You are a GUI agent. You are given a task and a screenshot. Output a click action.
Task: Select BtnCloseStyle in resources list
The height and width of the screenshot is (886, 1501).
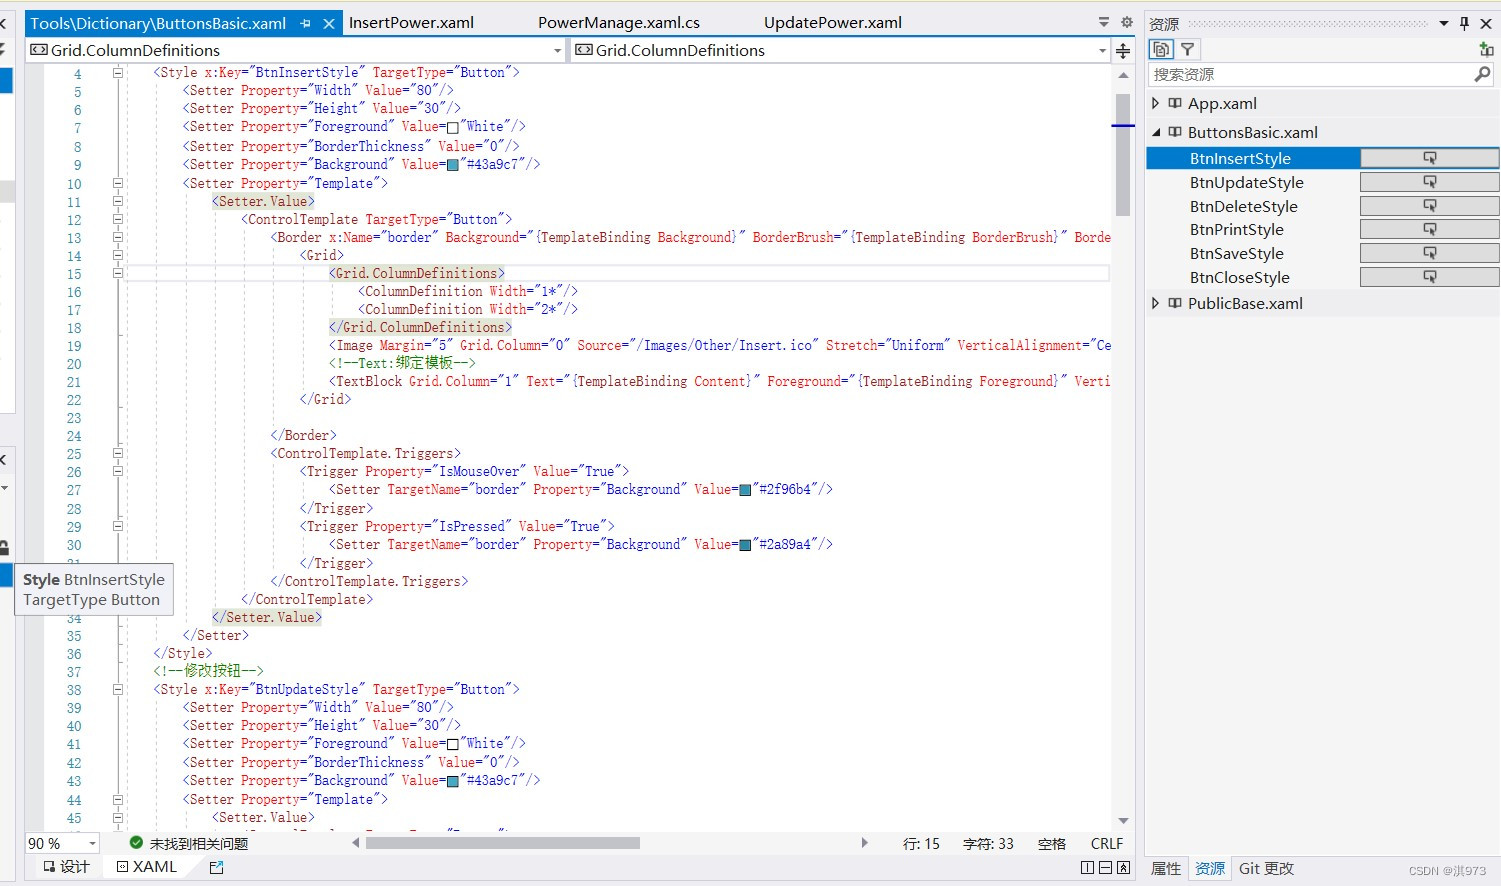coord(1239,277)
